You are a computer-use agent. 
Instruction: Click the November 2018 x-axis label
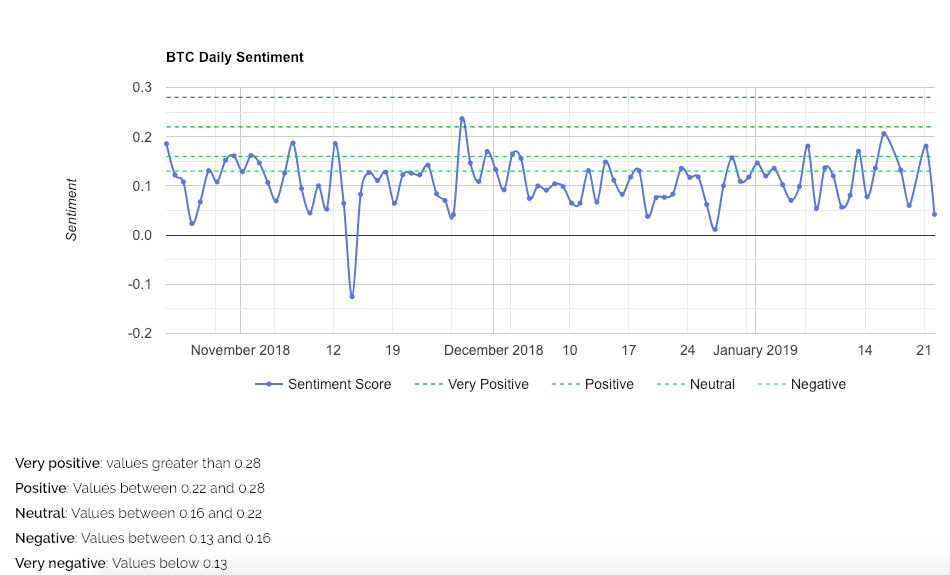tap(240, 350)
